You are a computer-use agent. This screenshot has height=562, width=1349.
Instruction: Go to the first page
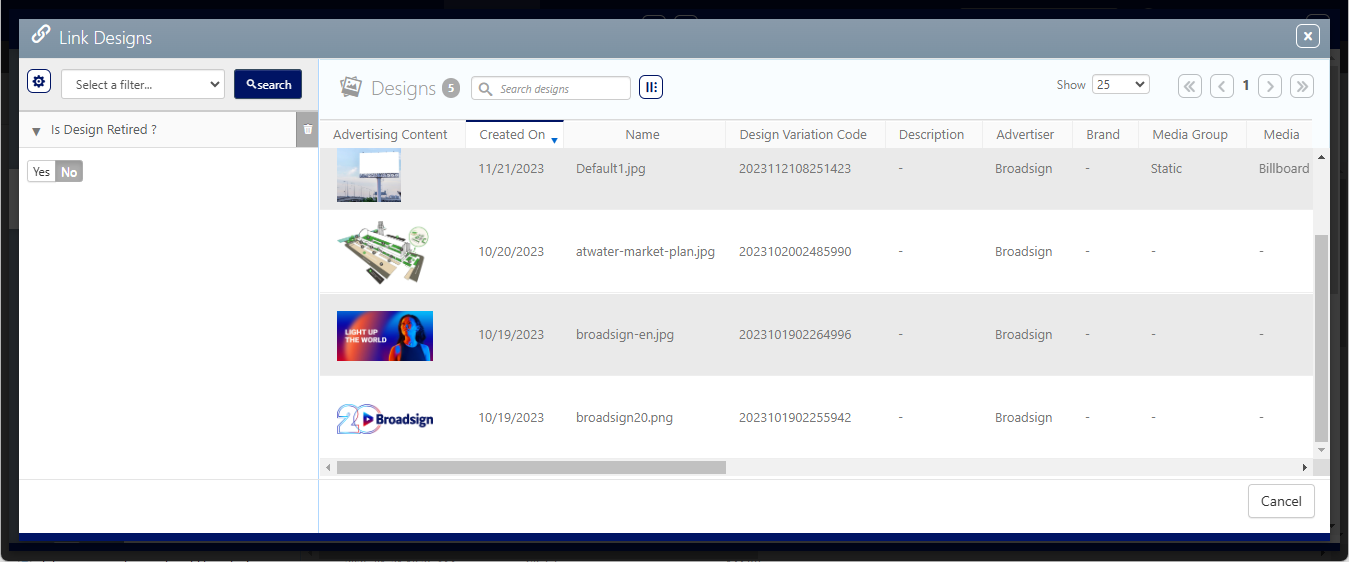(x=1190, y=86)
